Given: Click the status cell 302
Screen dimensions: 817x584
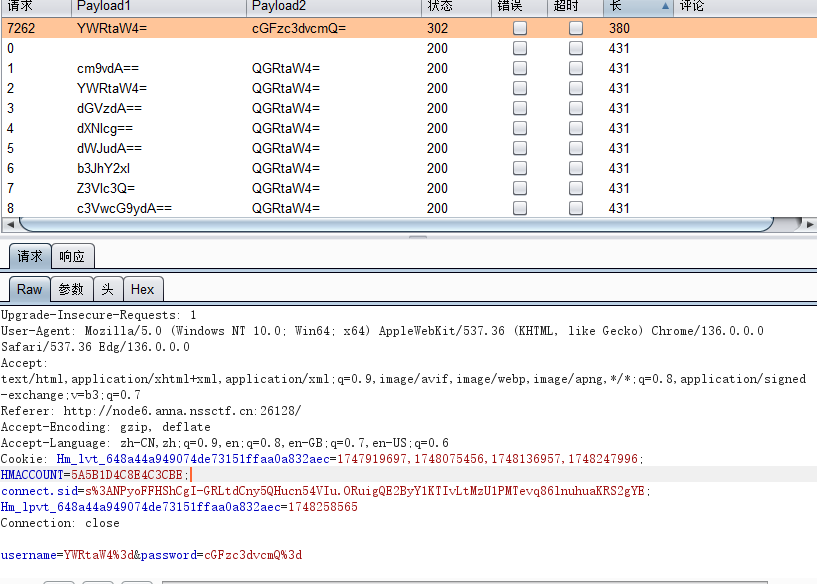Looking at the screenshot, I should tap(438, 28).
